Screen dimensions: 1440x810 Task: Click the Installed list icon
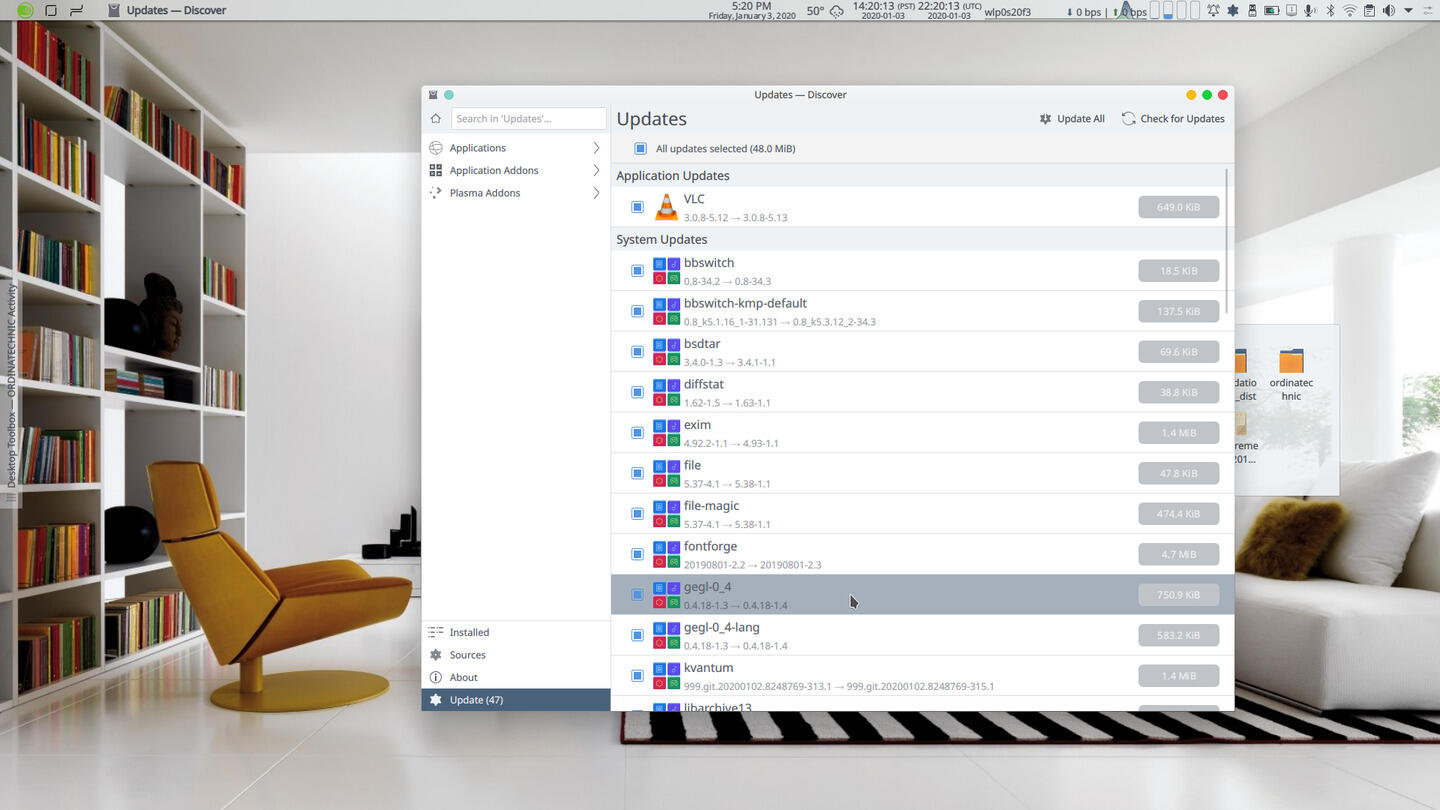click(x=435, y=632)
